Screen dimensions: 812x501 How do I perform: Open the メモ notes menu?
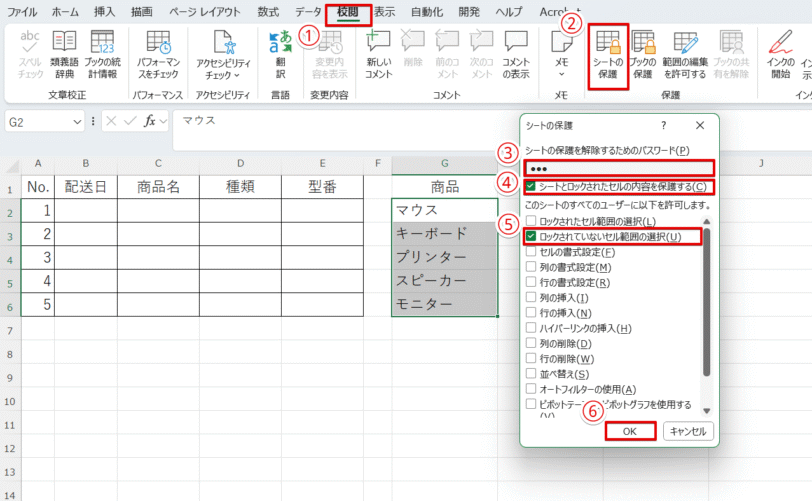pyautogui.click(x=561, y=54)
